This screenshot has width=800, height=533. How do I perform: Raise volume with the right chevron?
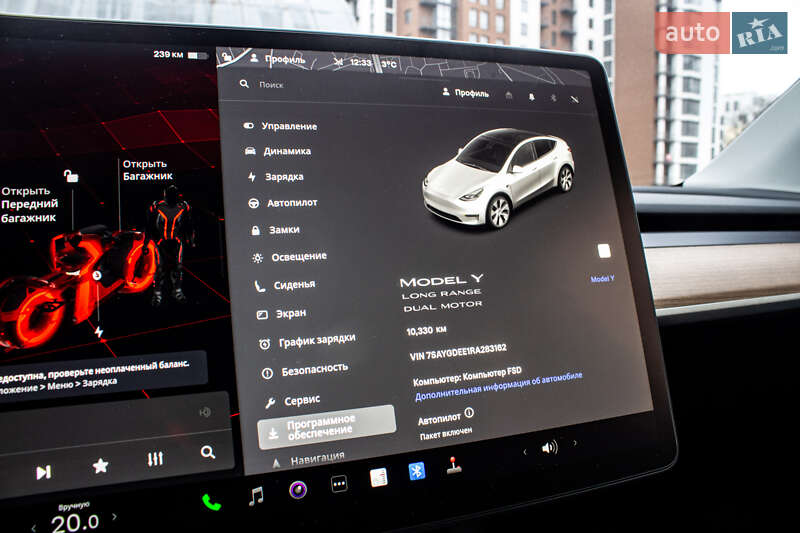(576, 443)
